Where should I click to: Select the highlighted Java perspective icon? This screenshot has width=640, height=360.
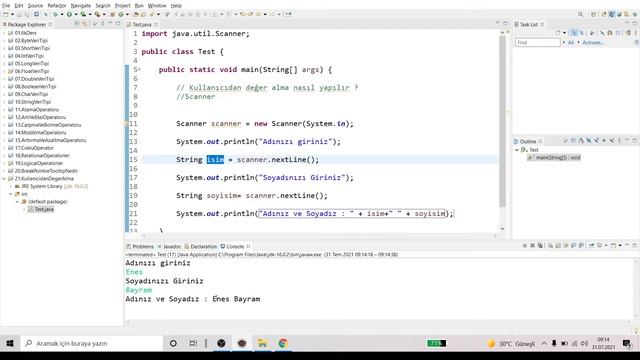pos(612,14)
